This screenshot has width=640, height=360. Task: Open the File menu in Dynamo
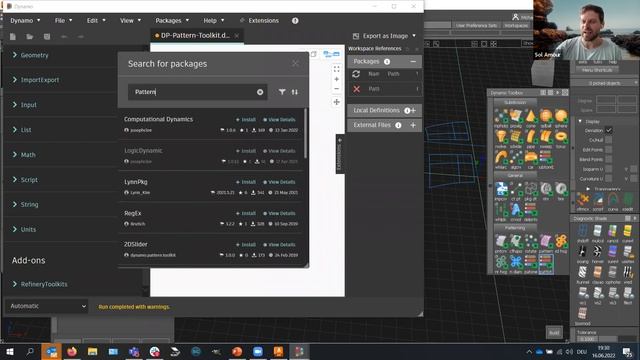(x=63, y=20)
